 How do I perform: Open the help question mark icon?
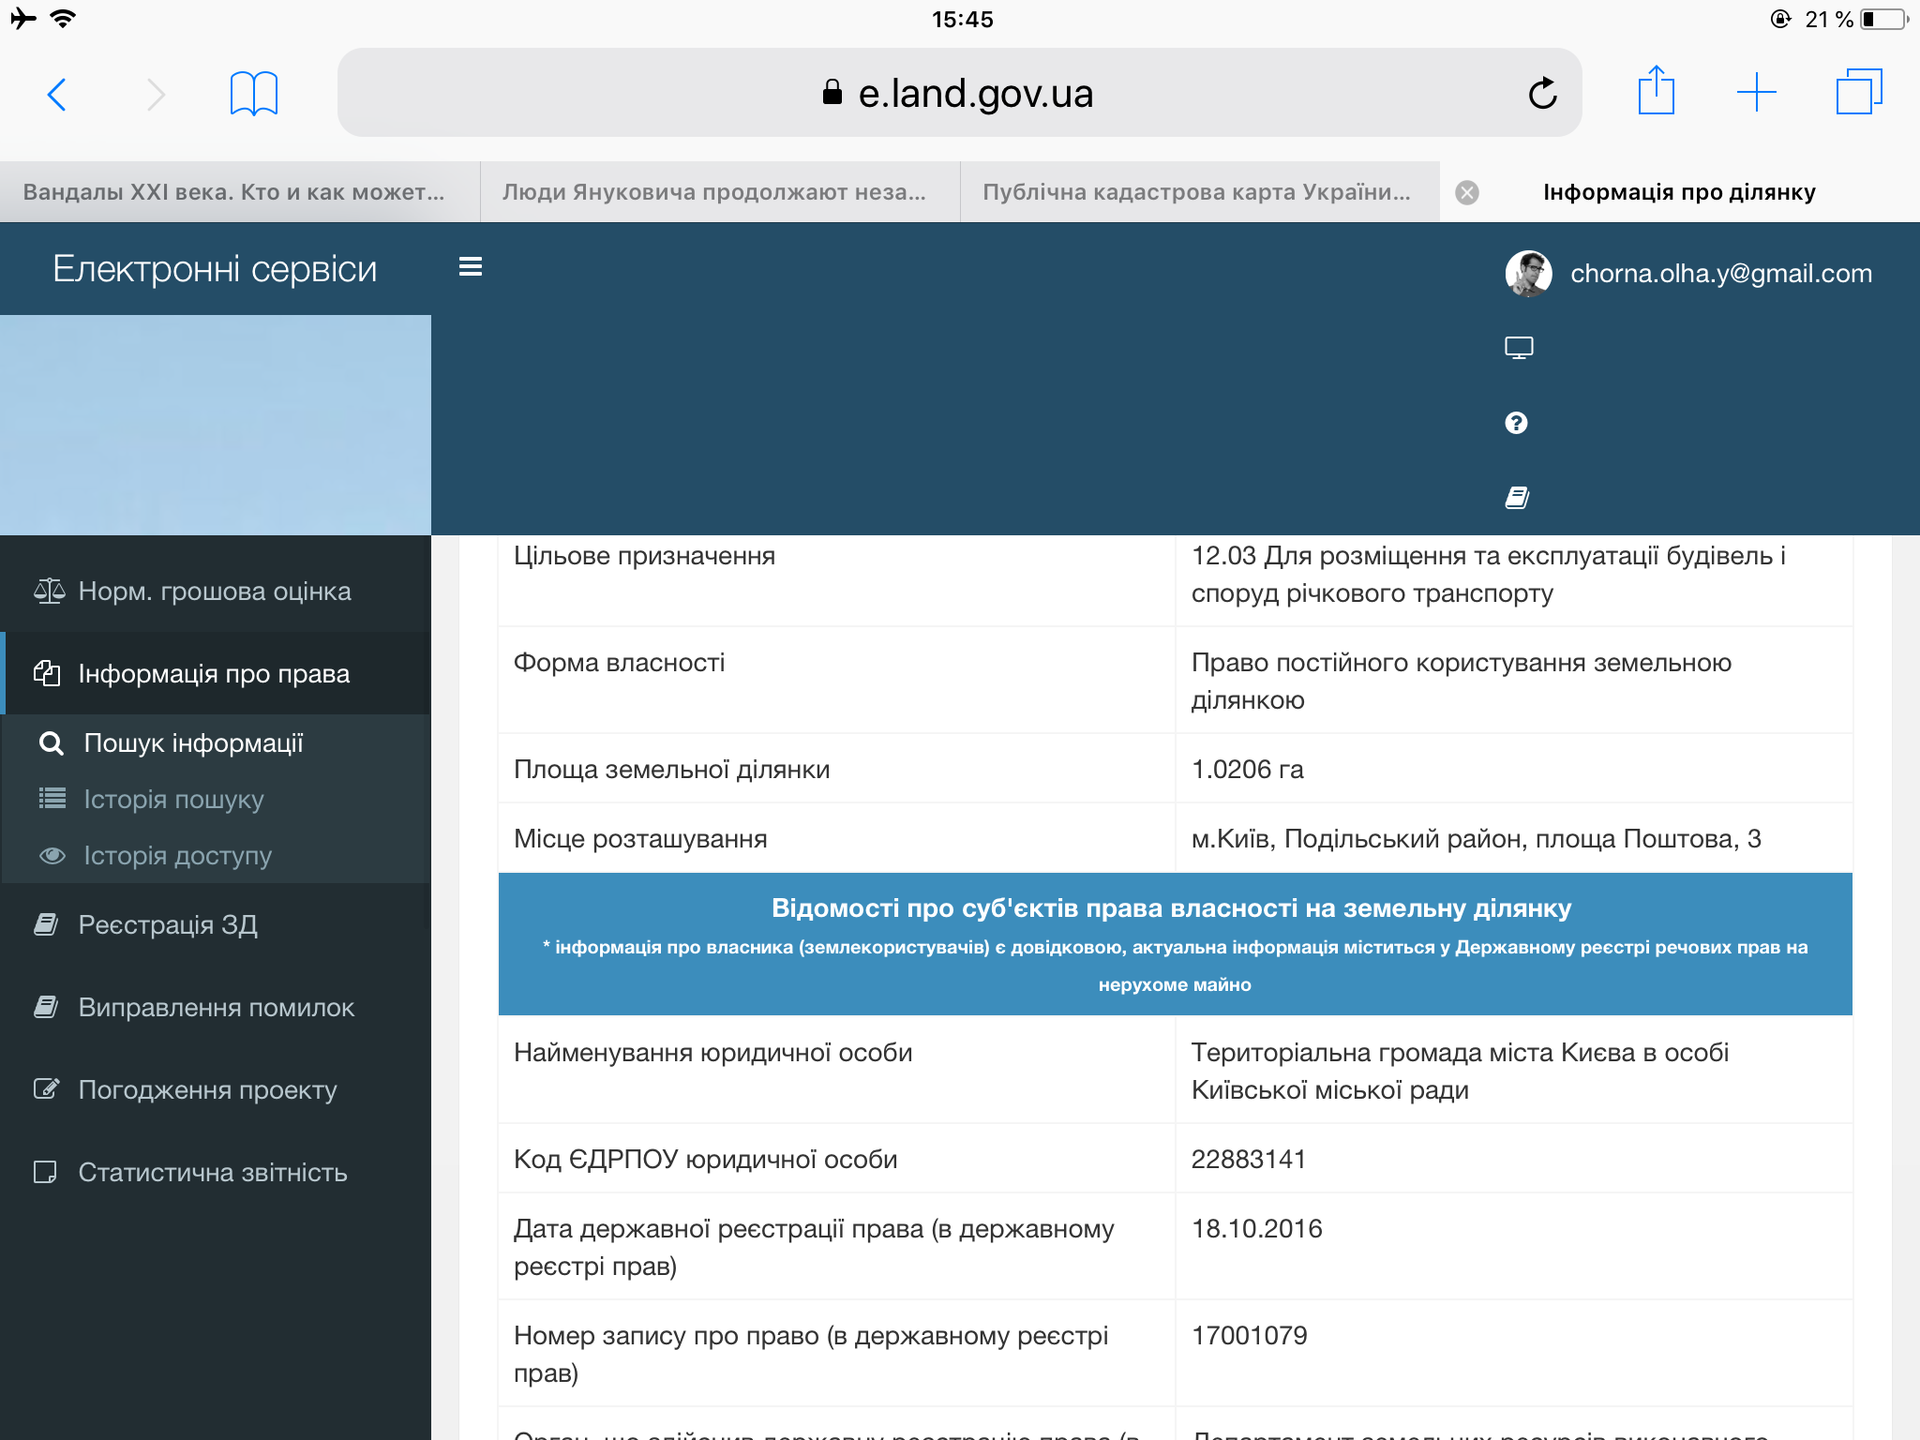[1516, 423]
